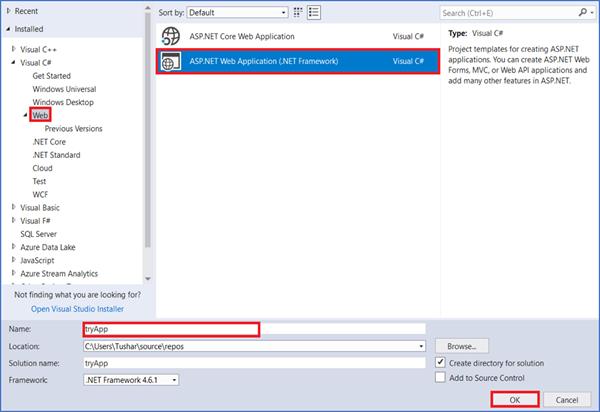Click the ASP.NET Core Web Application globe icon

point(171,36)
